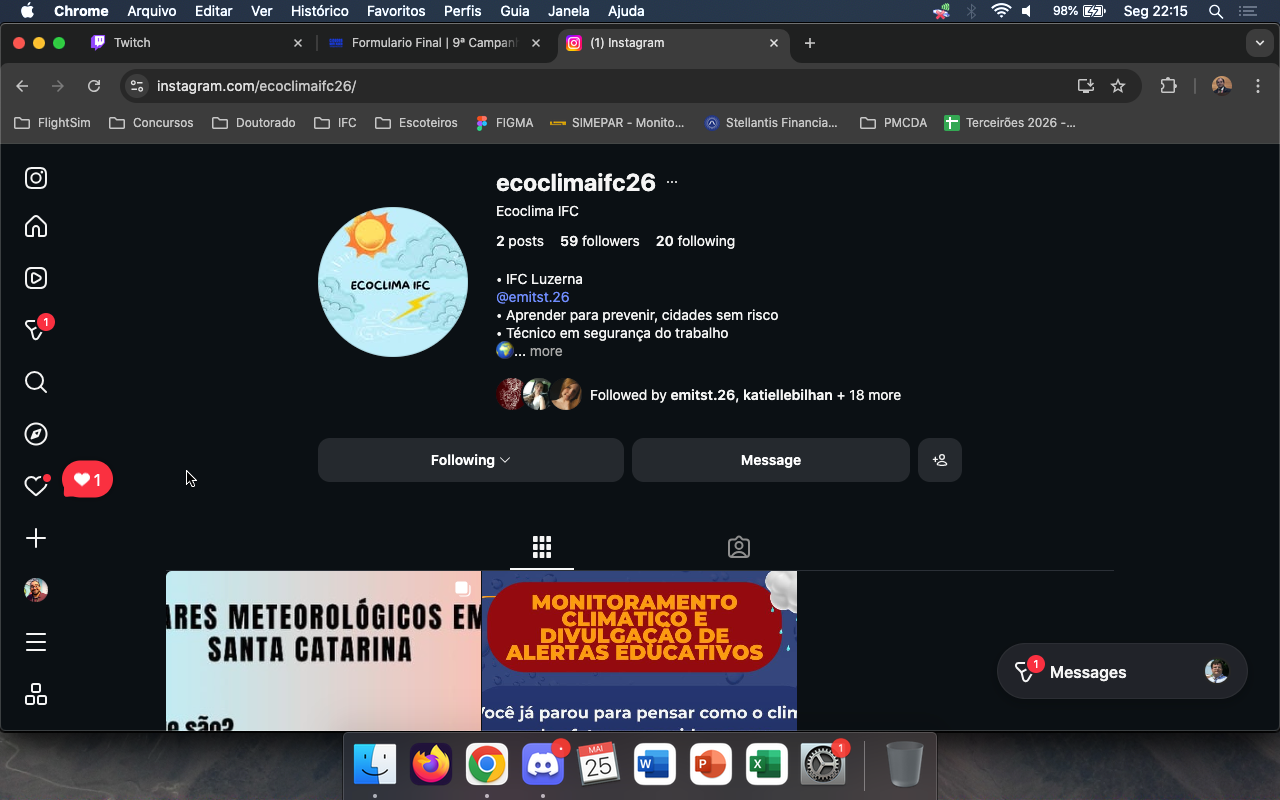Click the Ecoclima IFC profile picture
This screenshot has height=800, width=1280.
[393, 282]
